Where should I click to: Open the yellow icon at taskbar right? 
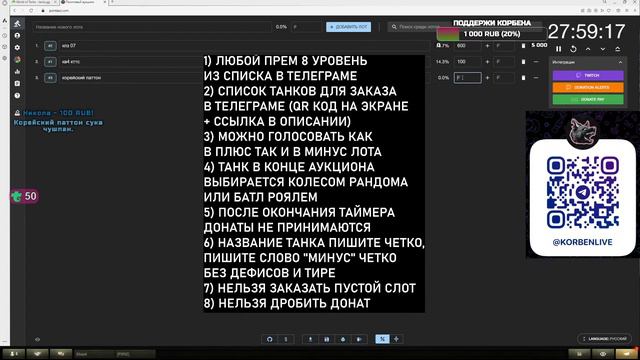click(x=627, y=354)
